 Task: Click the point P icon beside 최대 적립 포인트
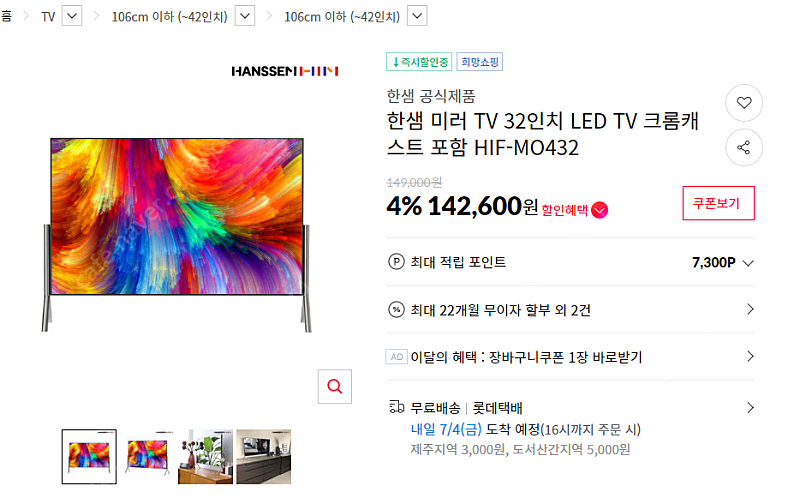[x=396, y=262]
